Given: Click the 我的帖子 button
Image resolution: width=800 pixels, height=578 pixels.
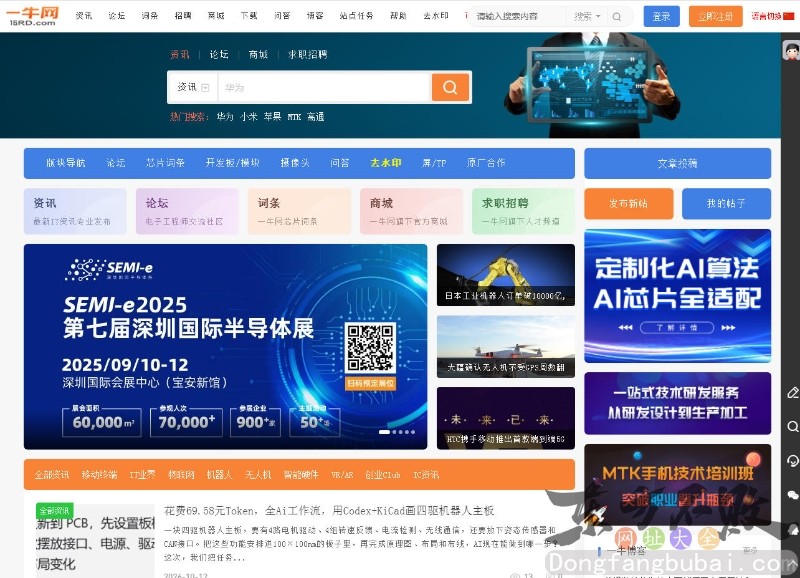Looking at the screenshot, I should pyautogui.click(x=726, y=204).
